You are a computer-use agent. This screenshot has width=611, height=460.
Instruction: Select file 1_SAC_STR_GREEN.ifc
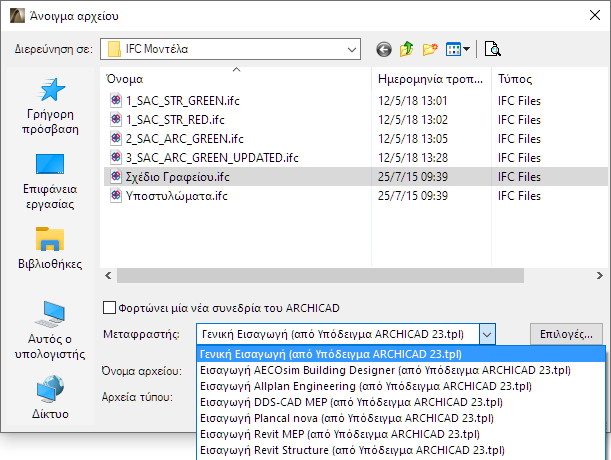[182, 101]
